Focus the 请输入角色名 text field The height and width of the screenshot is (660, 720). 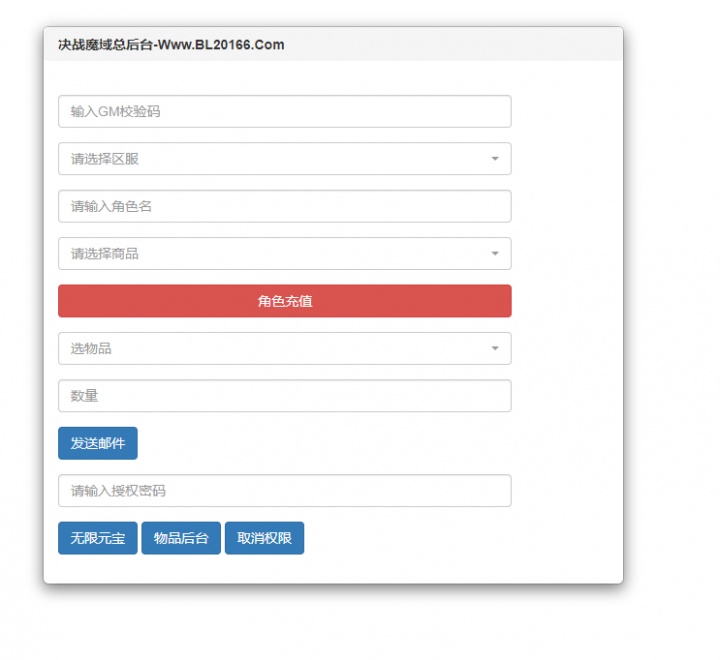click(x=285, y=206)
